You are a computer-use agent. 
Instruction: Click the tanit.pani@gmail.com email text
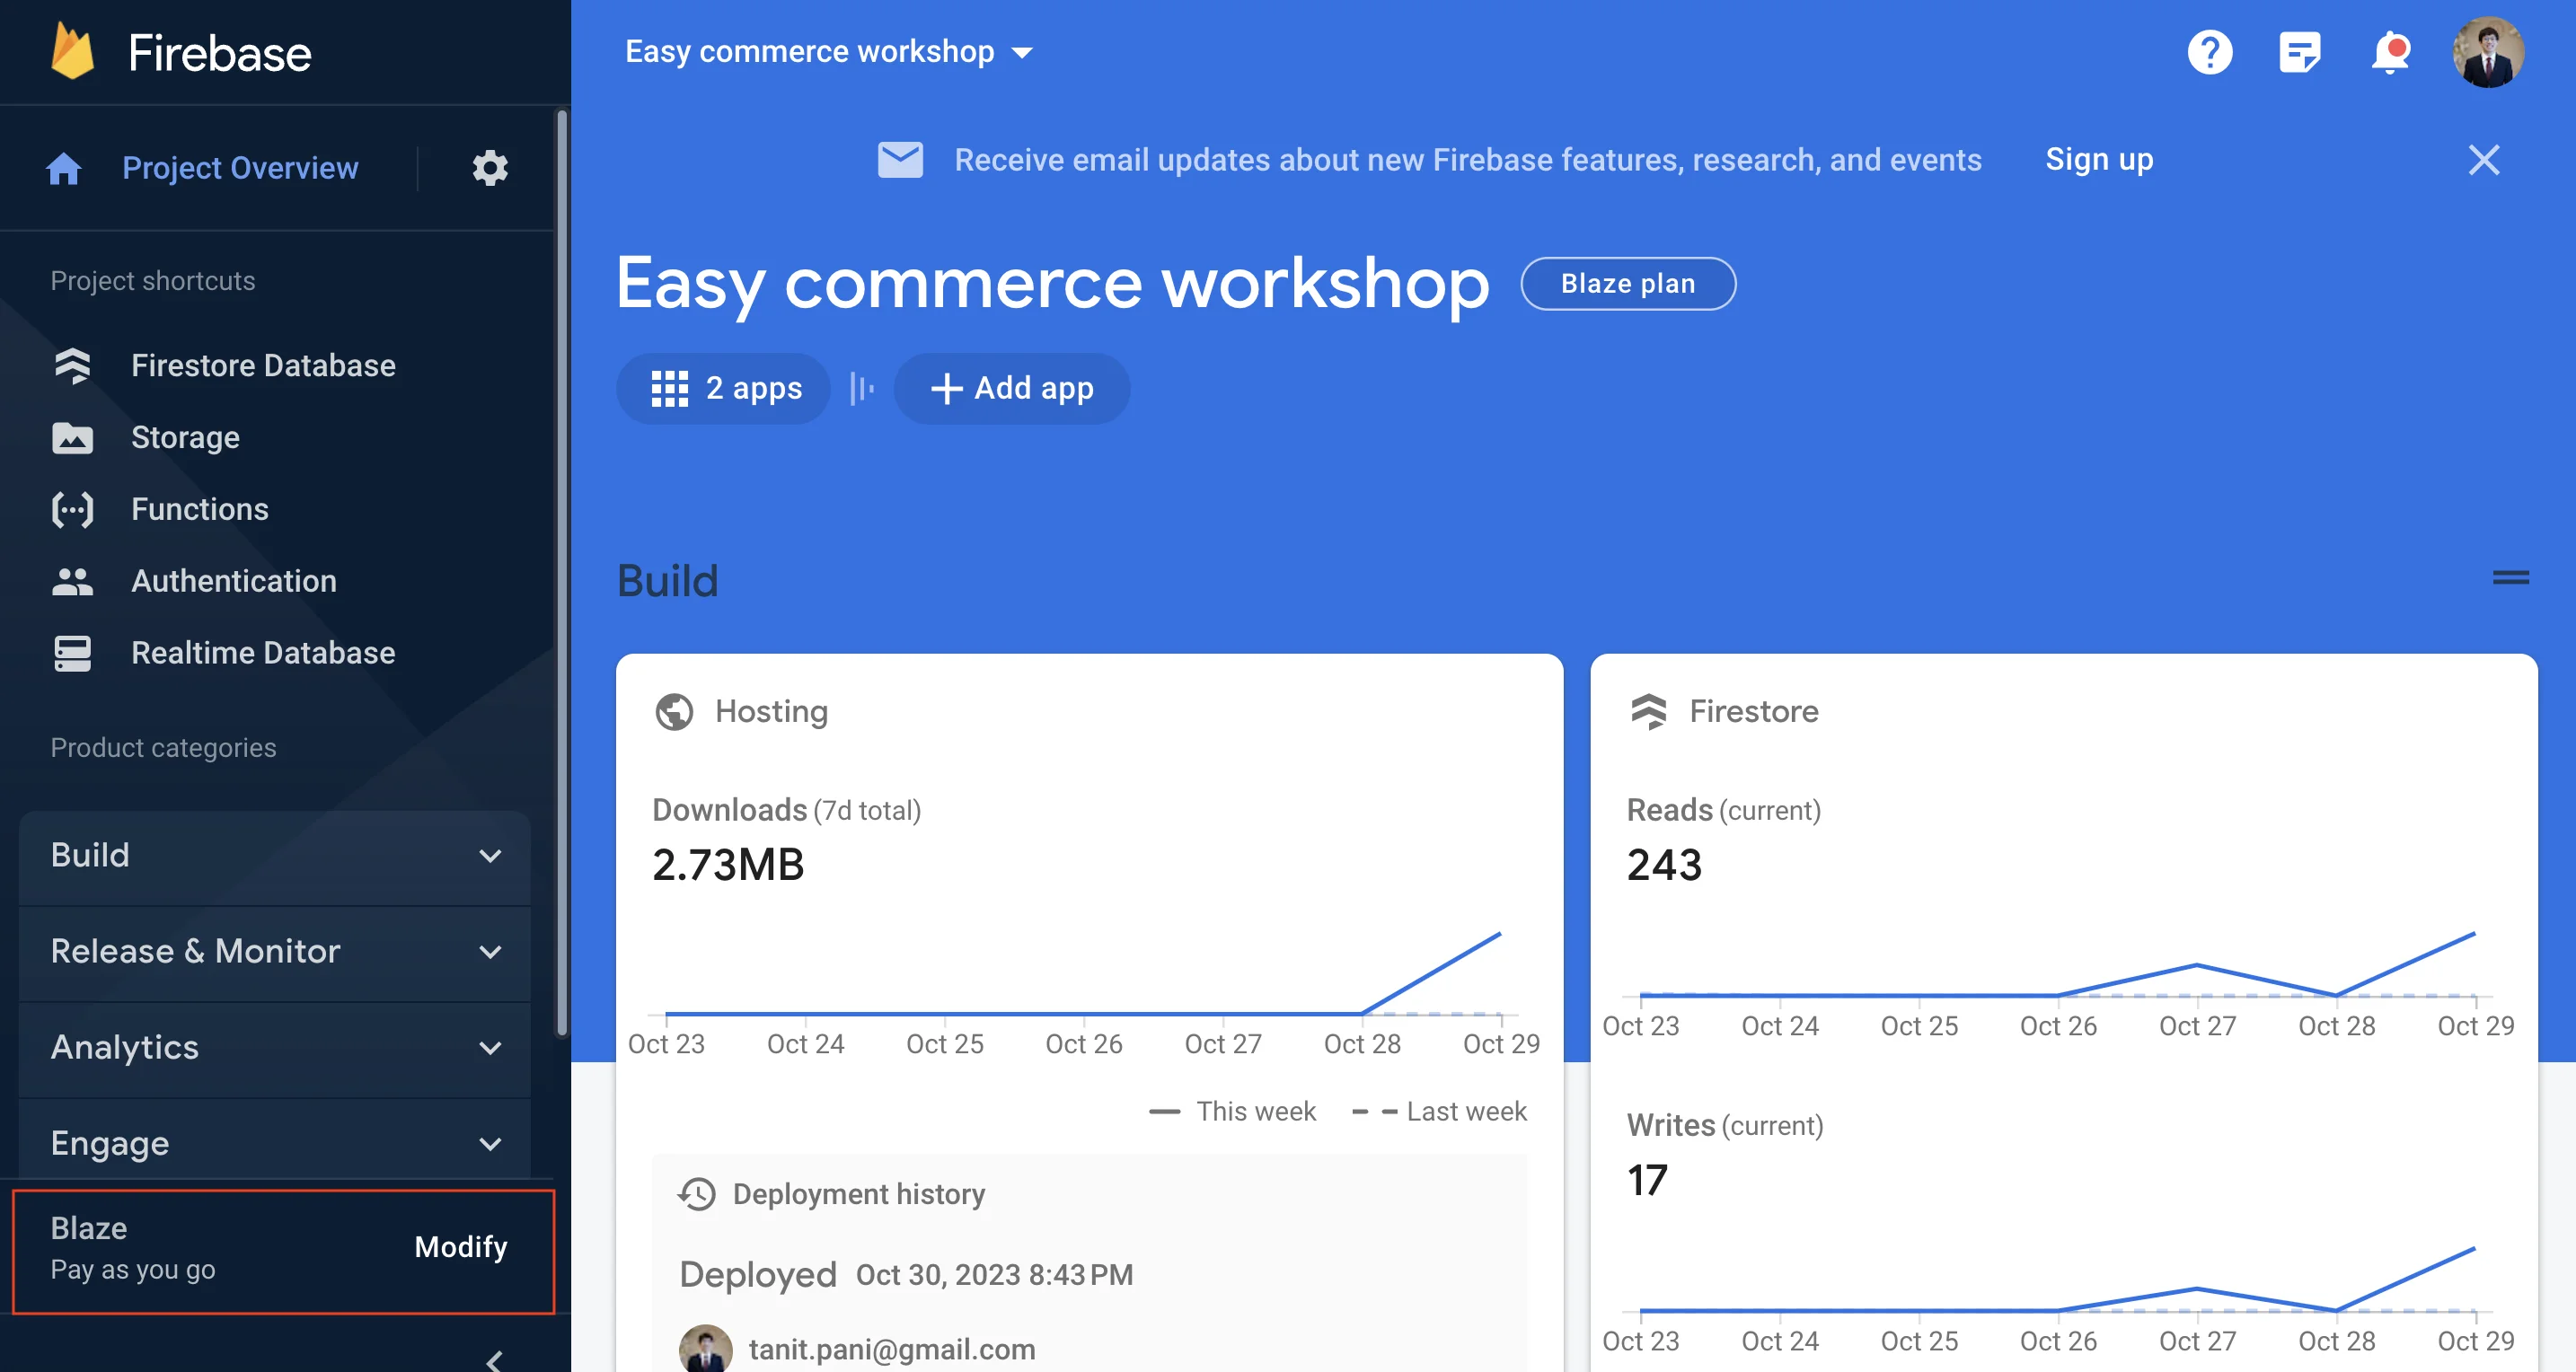(892, 1350)
